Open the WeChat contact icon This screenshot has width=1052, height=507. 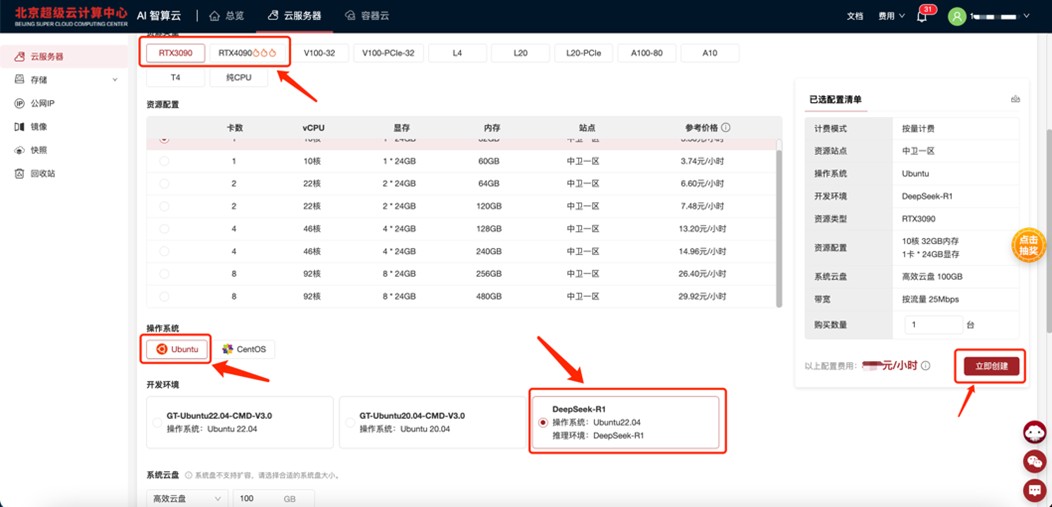pyautogui.click(x=1035, y=461)
